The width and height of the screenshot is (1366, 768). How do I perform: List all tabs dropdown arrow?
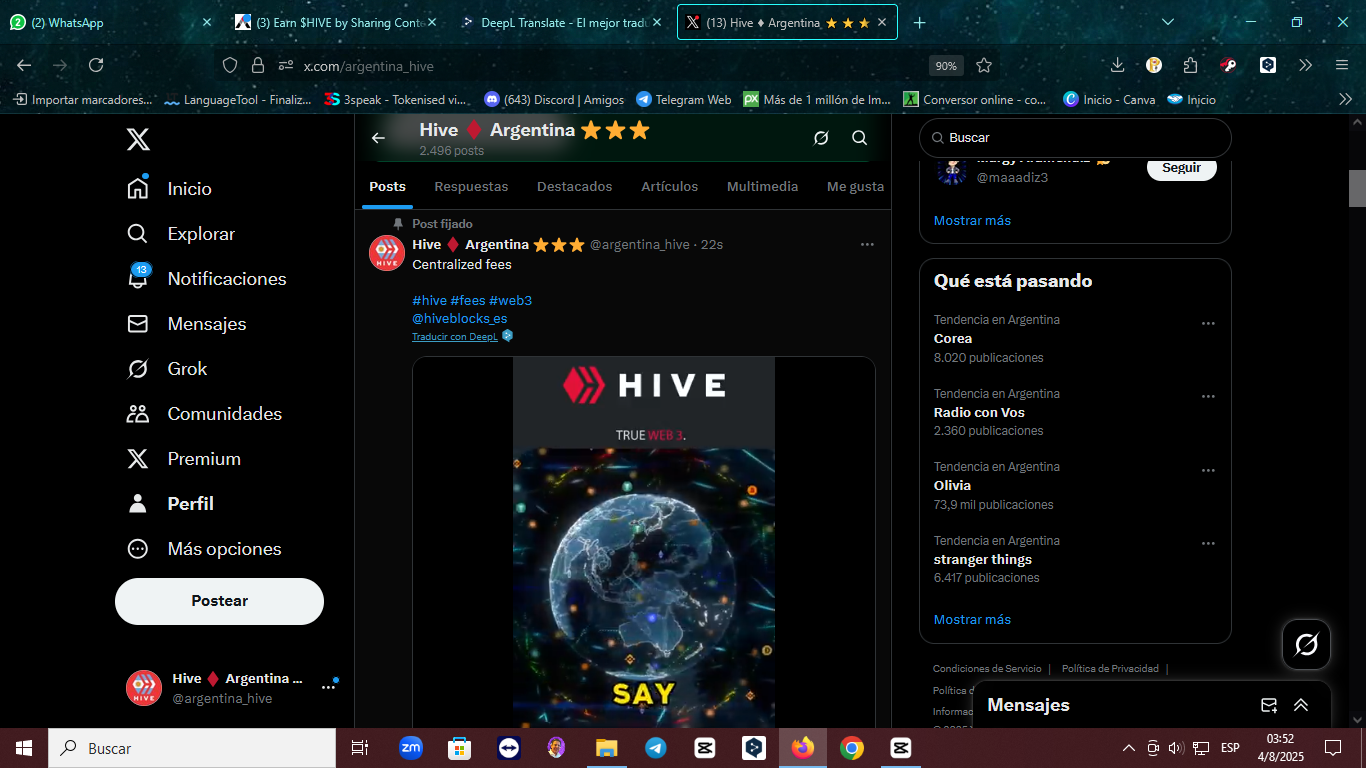pyautogui.click(x=1168, y=22)
